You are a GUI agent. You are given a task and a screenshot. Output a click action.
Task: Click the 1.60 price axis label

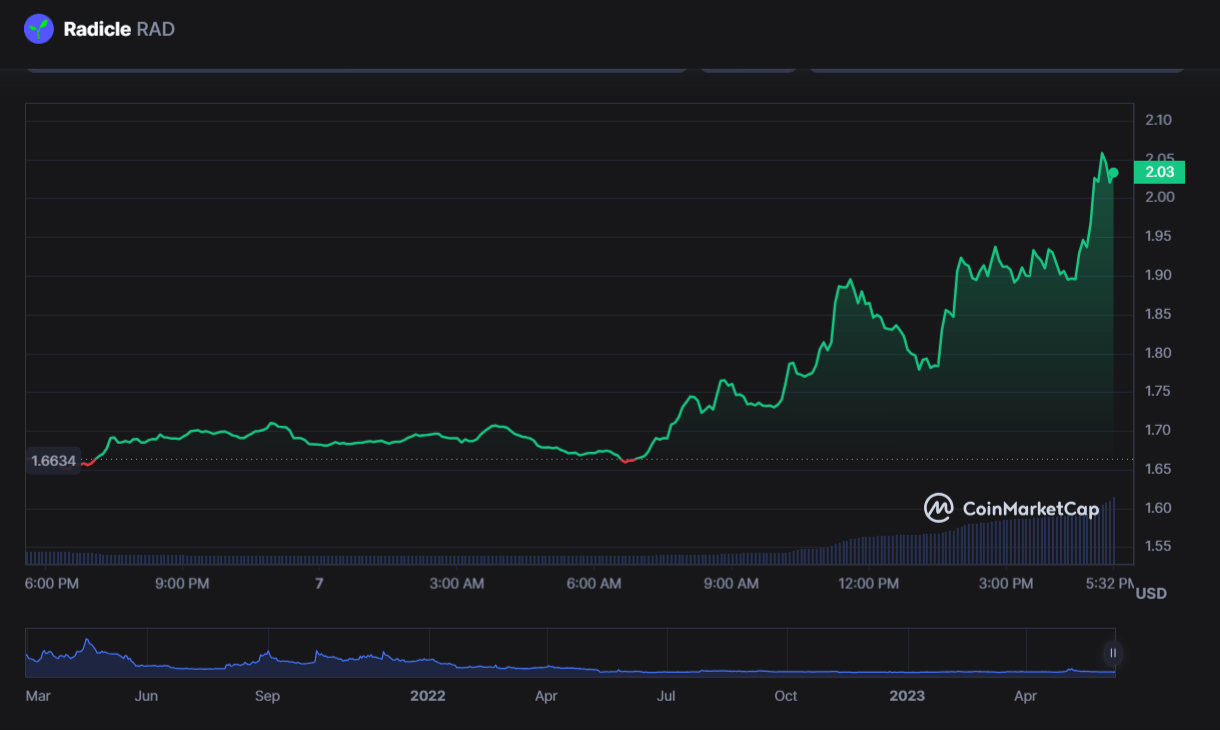point(1158,508)
